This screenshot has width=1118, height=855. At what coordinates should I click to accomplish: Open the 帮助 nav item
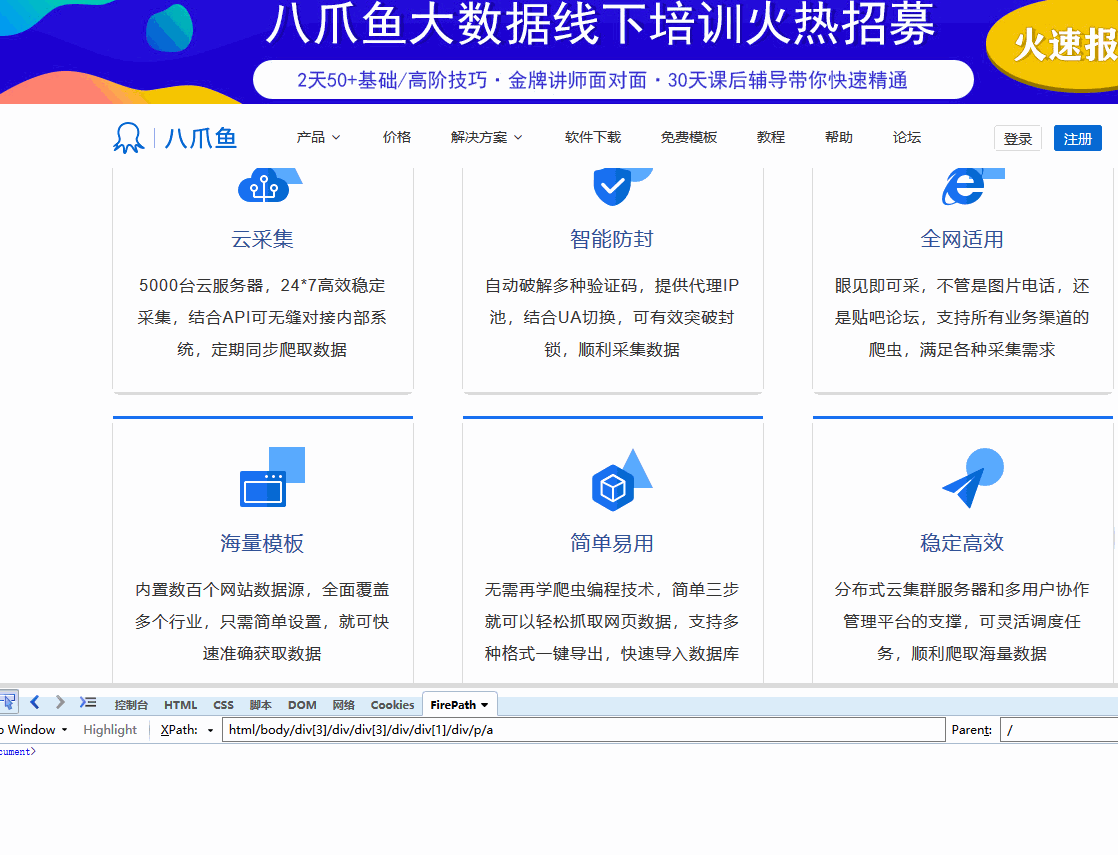pos(838,137)
